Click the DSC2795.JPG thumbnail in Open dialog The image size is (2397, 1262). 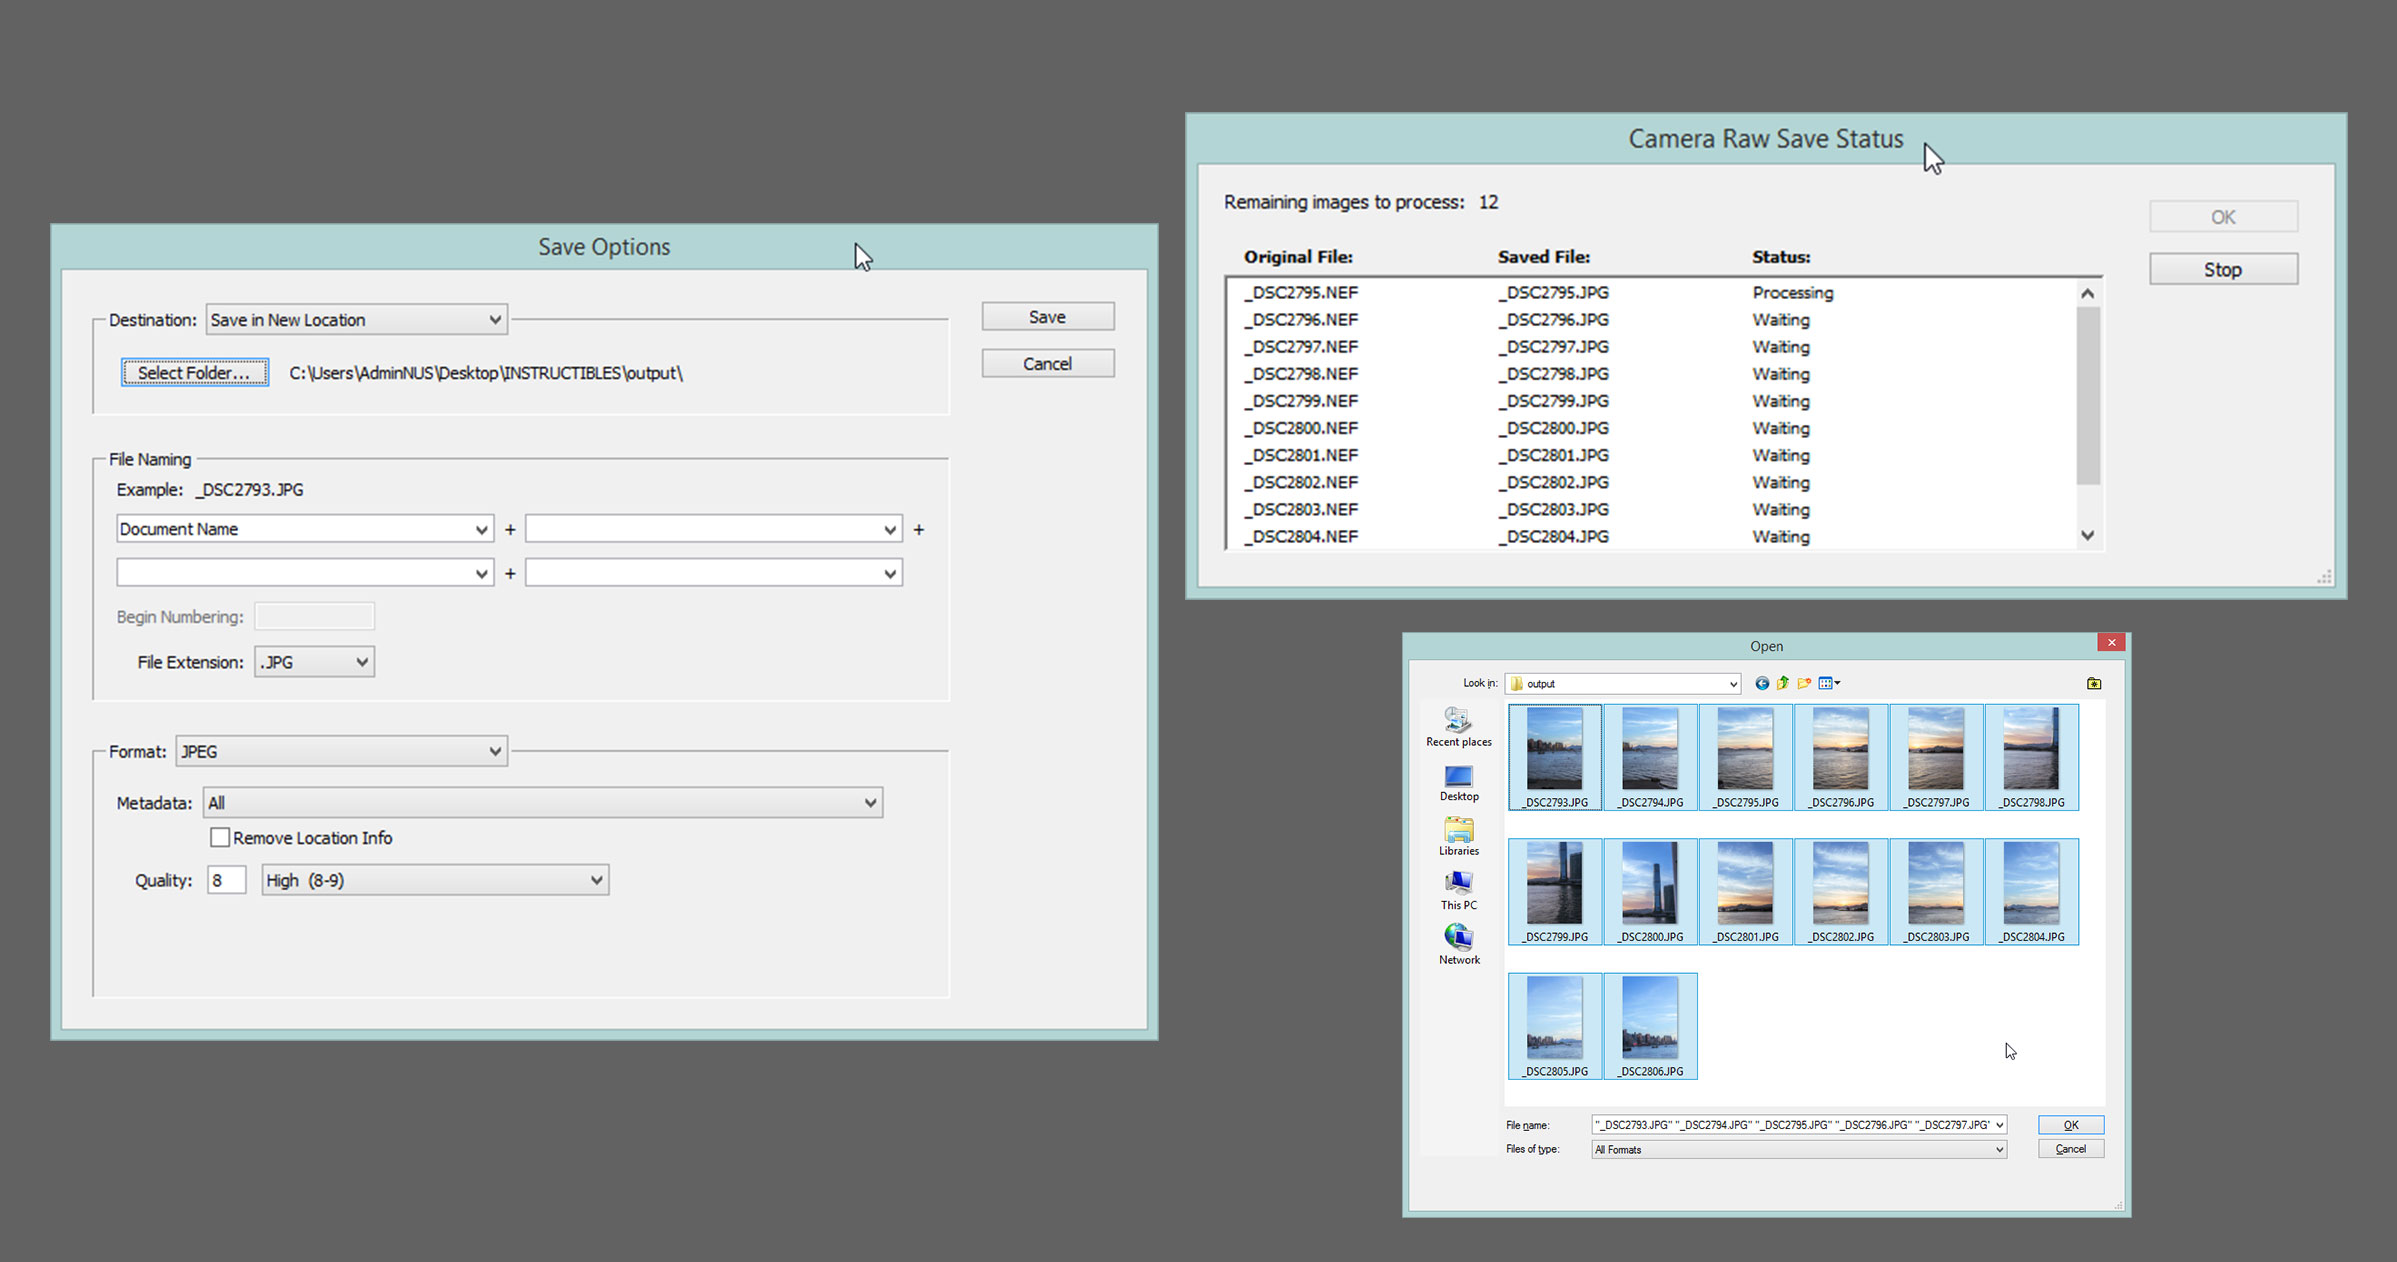(x=1750, y=753)
